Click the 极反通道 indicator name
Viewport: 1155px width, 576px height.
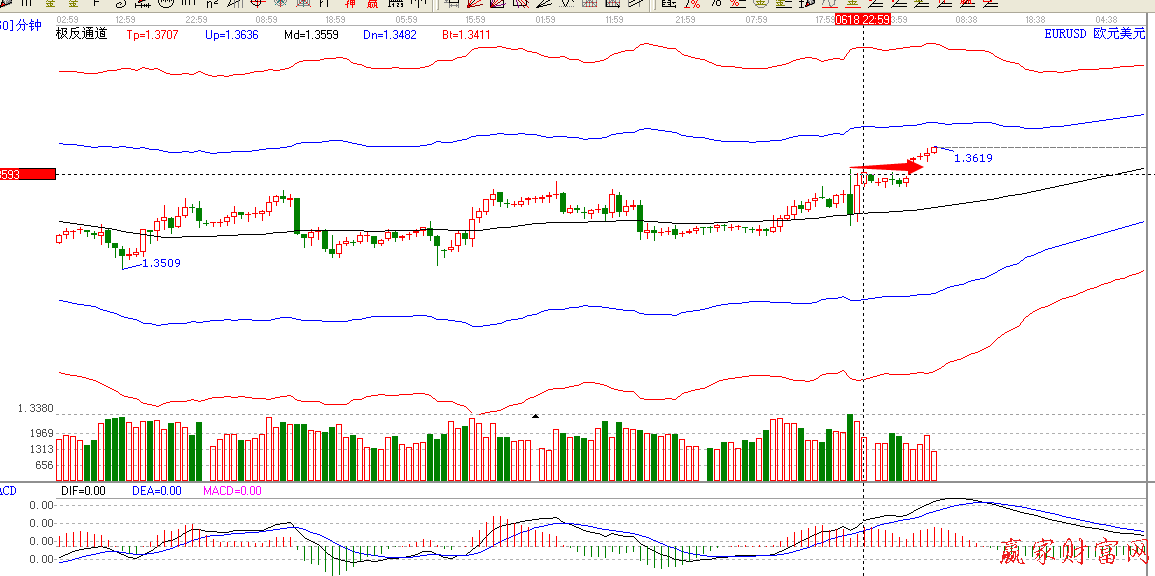tap(81, 34)
